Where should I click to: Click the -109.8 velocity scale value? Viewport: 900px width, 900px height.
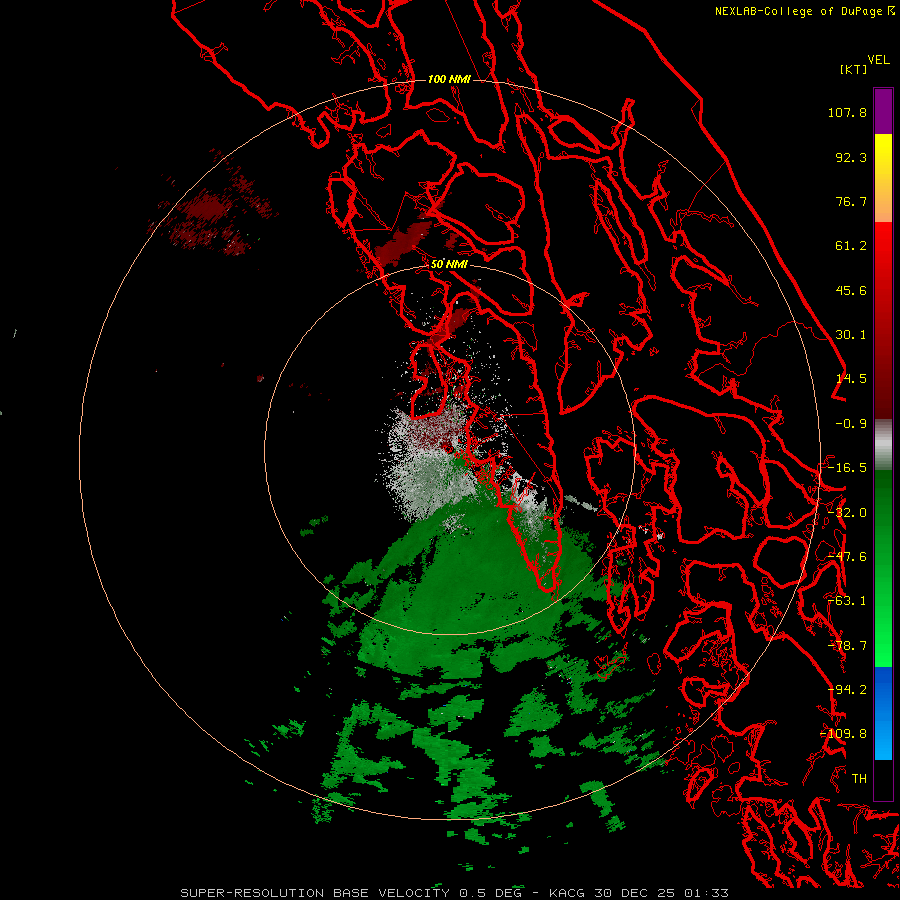[843, 734]
